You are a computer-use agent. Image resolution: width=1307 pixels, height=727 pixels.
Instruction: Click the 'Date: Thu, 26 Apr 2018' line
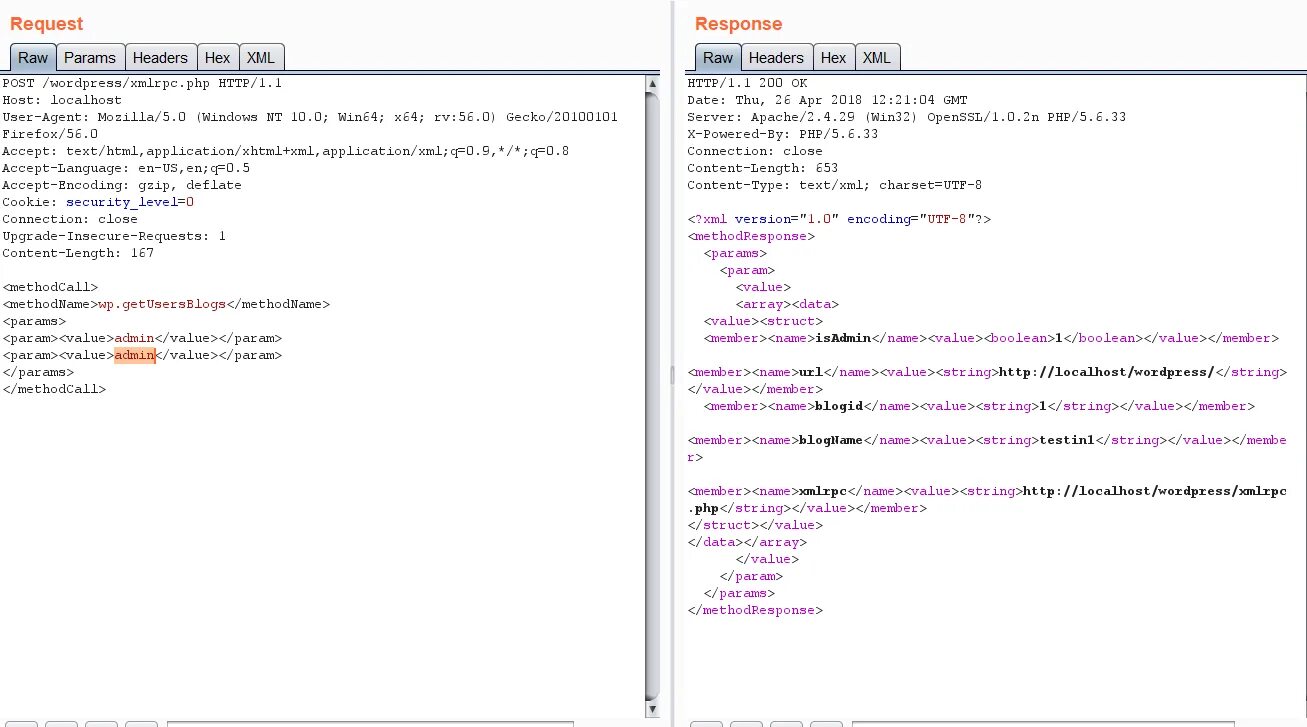827,100
